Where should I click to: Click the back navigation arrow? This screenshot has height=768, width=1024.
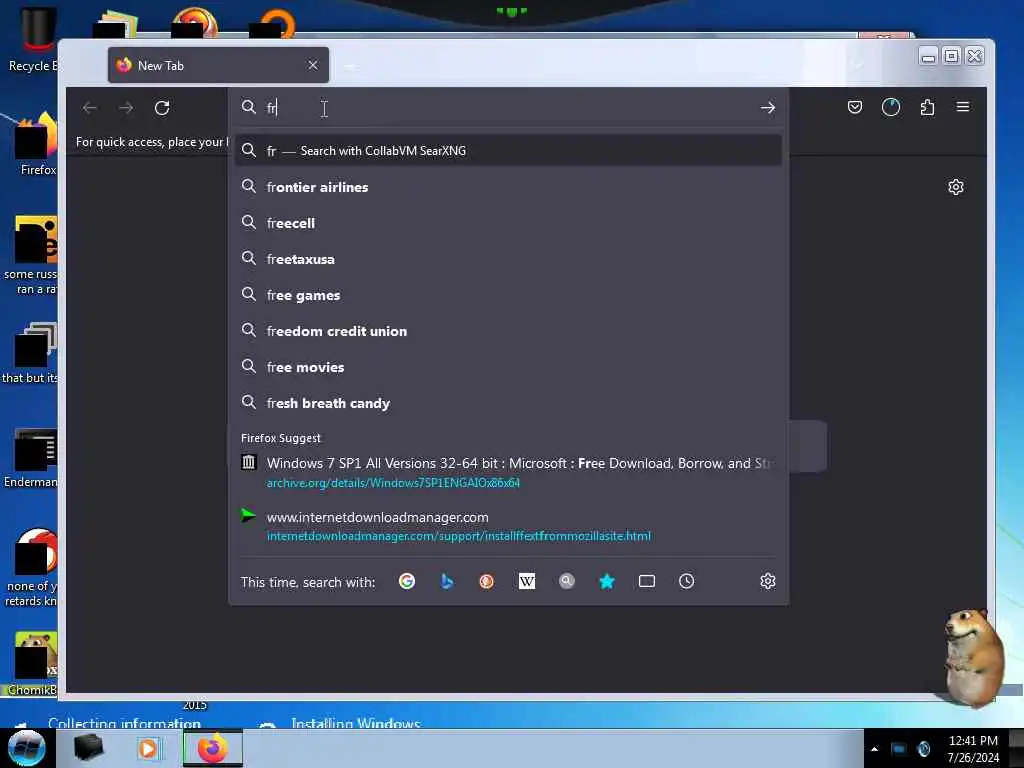(90, 108)
